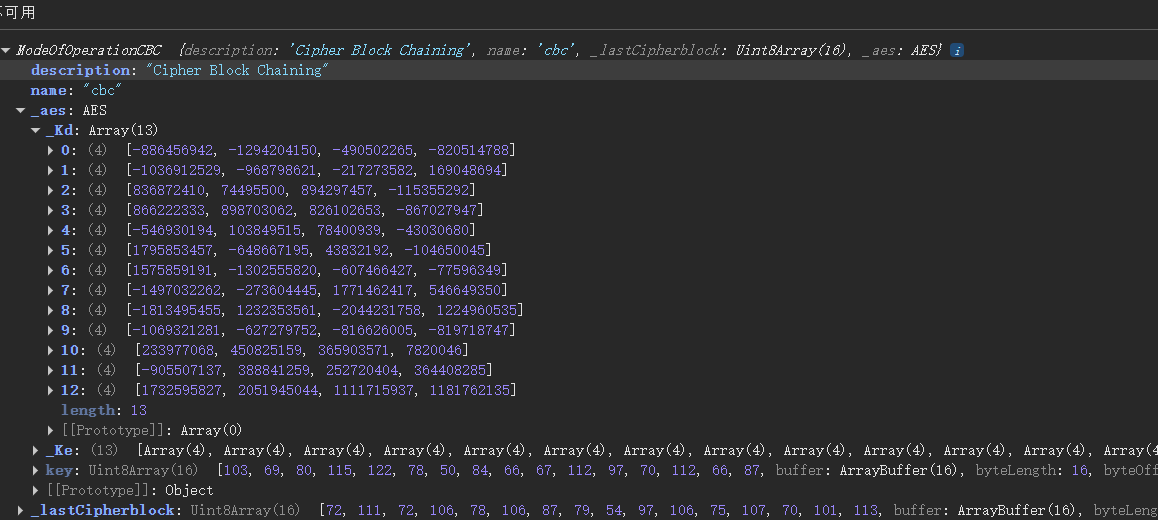Click the value 1795853457 in row 5
This screenshot has height=520, width=1158.
173,250
